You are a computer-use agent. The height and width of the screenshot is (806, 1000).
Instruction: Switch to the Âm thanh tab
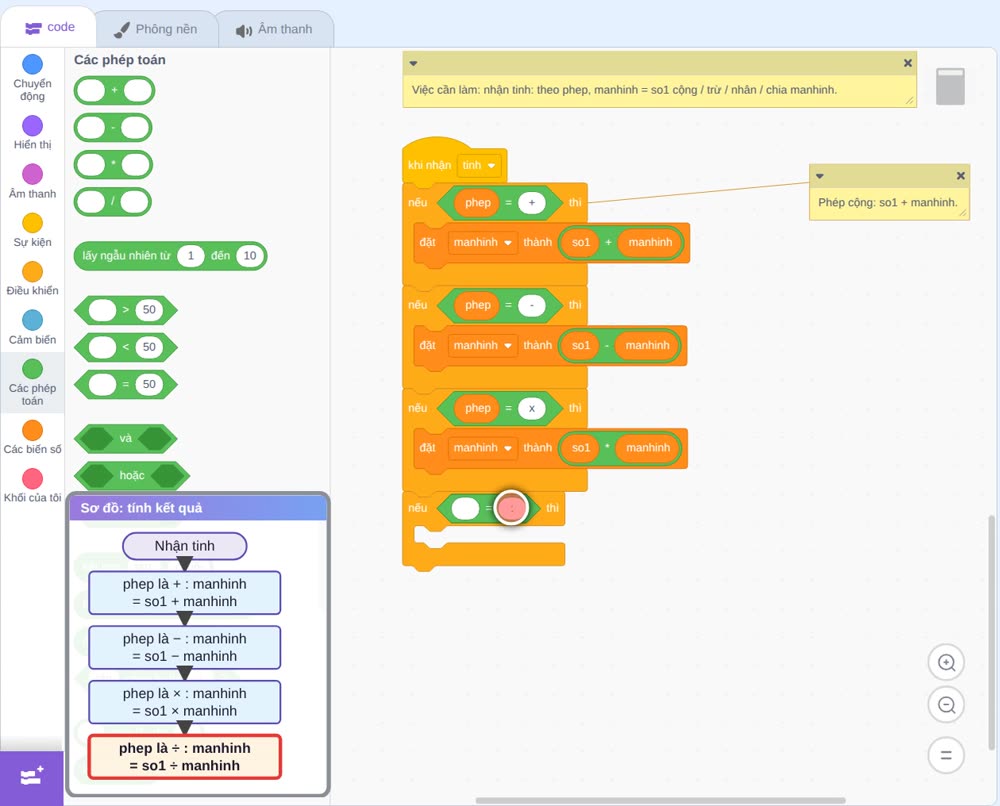275,29
